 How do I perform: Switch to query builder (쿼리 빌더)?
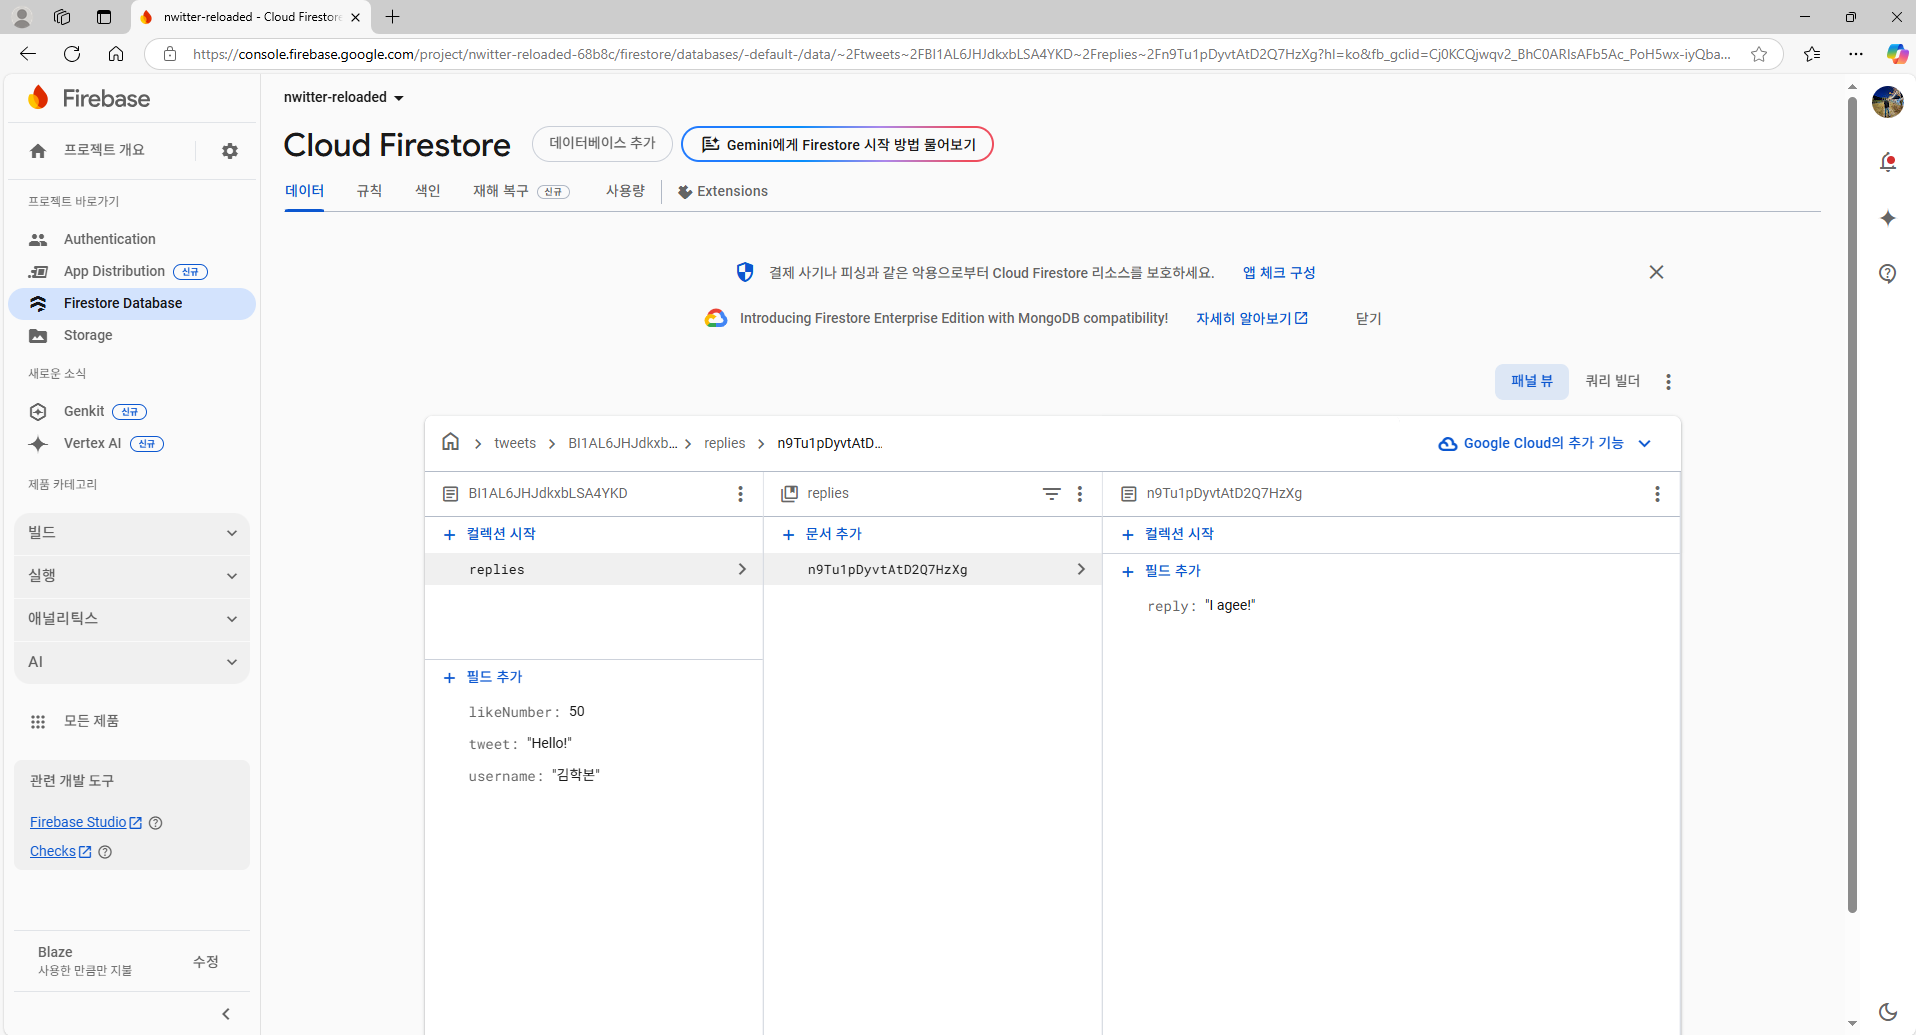point(1613,381)
